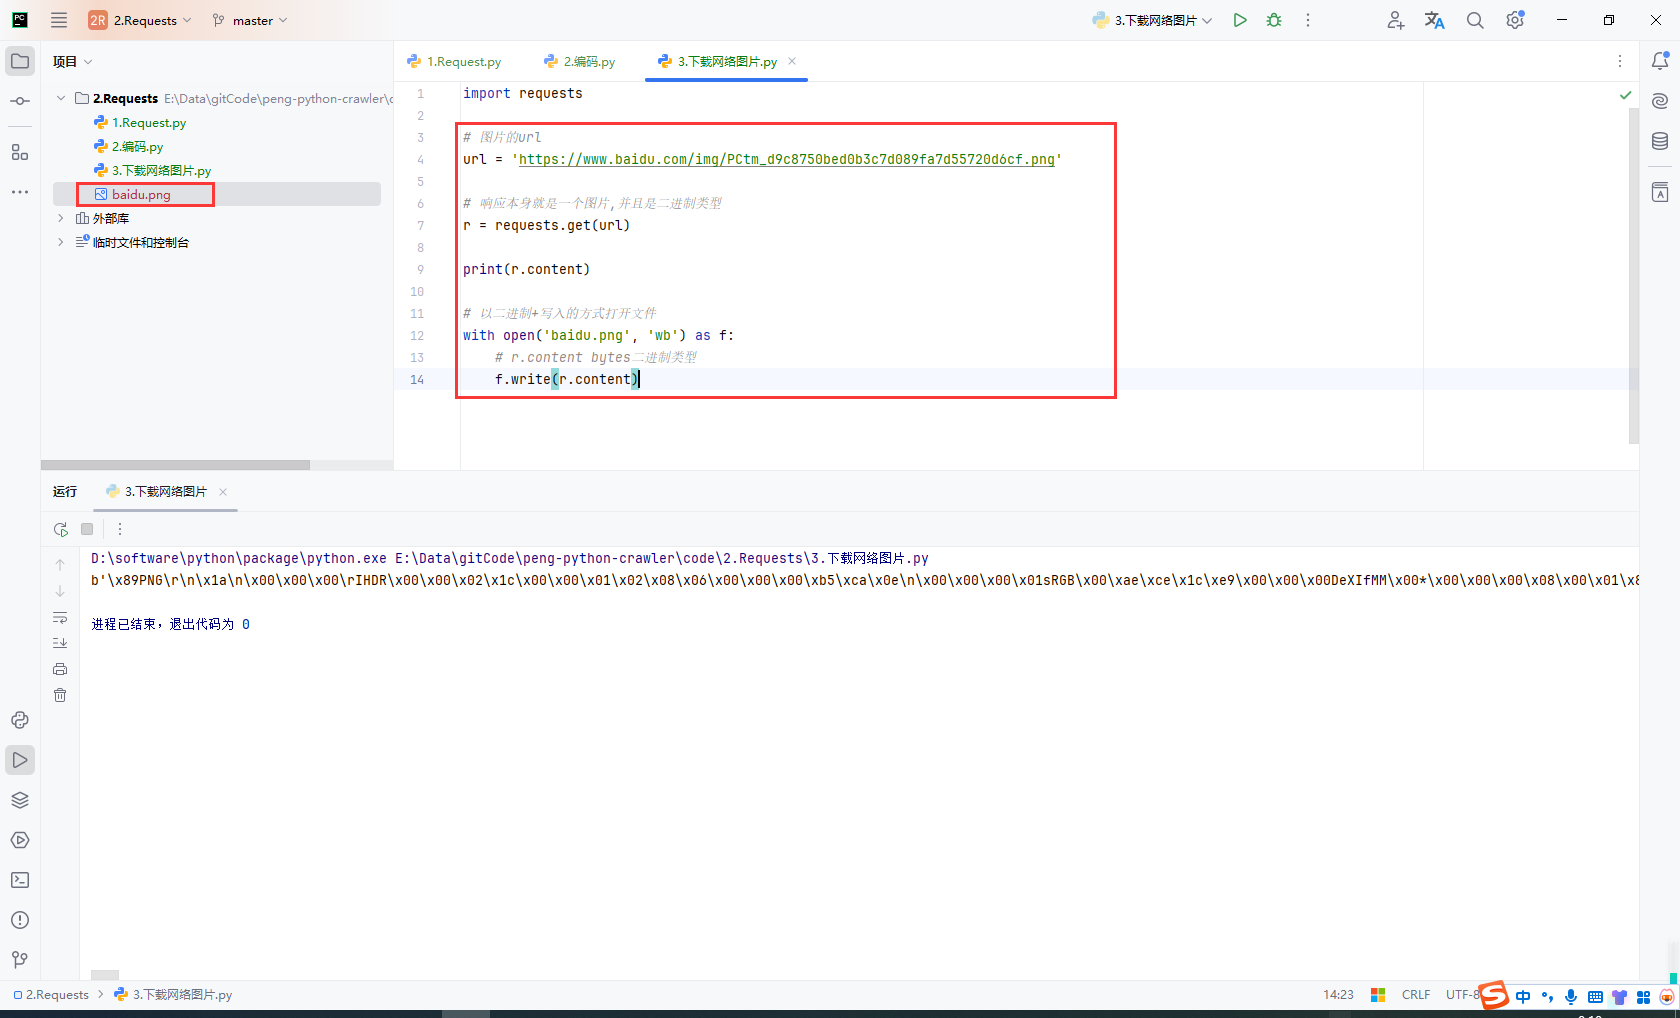
Task: Open the Run tool window icon in the sidebar
Action: [20, 760]
